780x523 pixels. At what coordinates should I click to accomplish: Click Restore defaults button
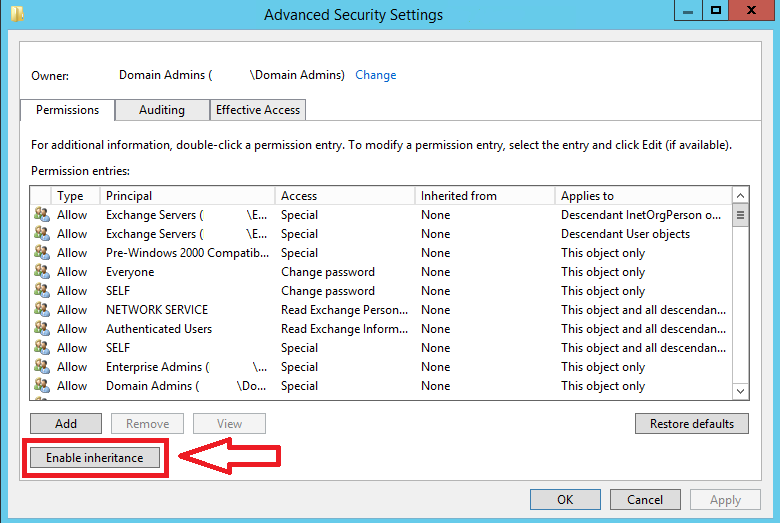pyautogui.click(x=691, y=423)
